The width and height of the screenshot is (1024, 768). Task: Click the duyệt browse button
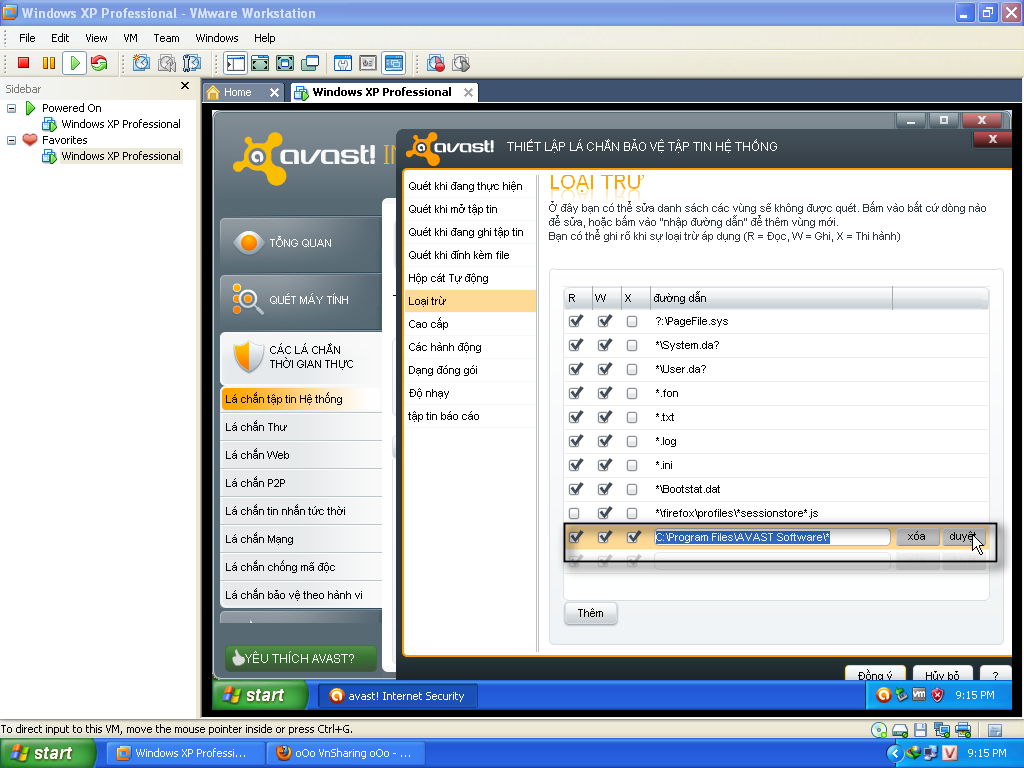963,536
